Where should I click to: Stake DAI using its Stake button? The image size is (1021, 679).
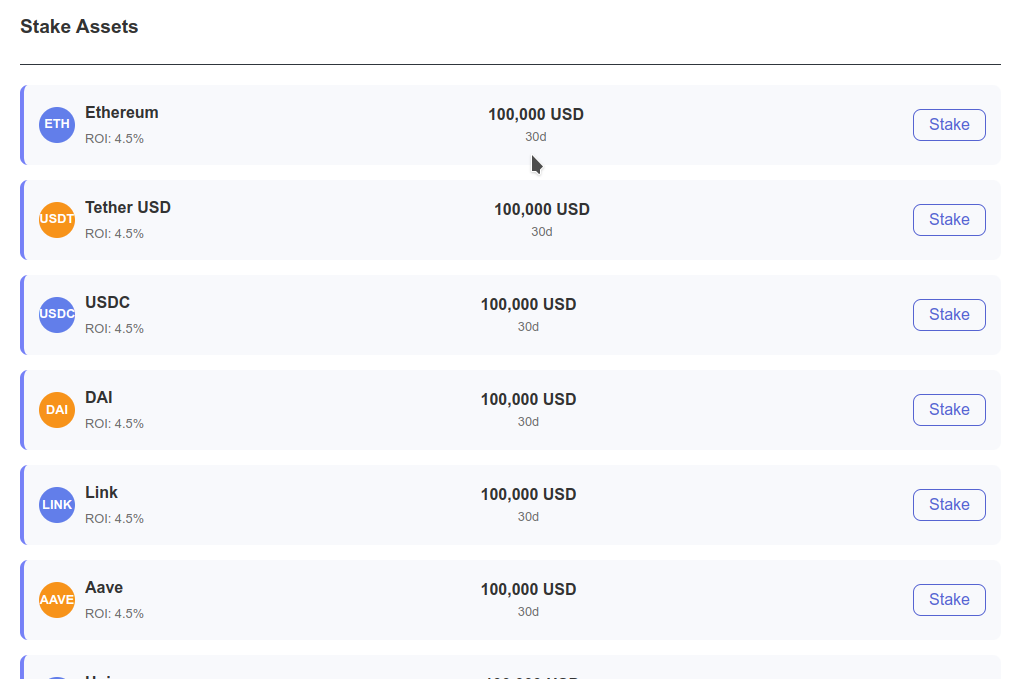click(949, 409)
